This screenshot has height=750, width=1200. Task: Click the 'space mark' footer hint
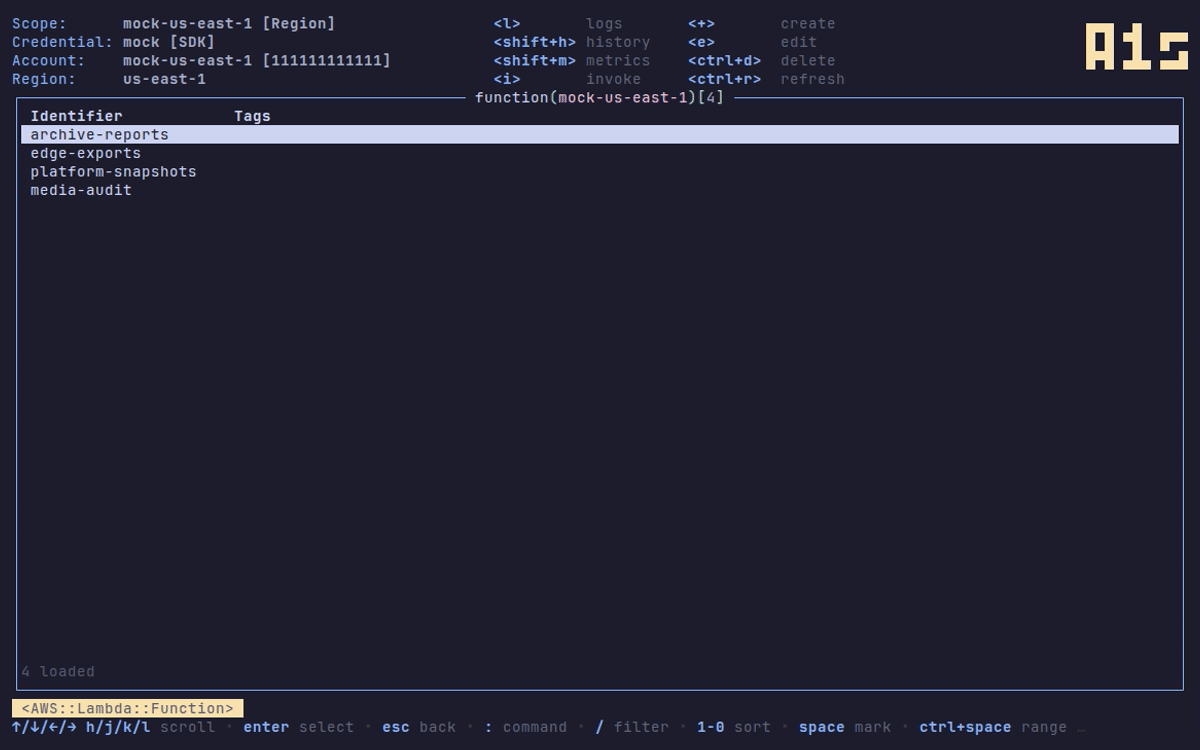[845, 727]
